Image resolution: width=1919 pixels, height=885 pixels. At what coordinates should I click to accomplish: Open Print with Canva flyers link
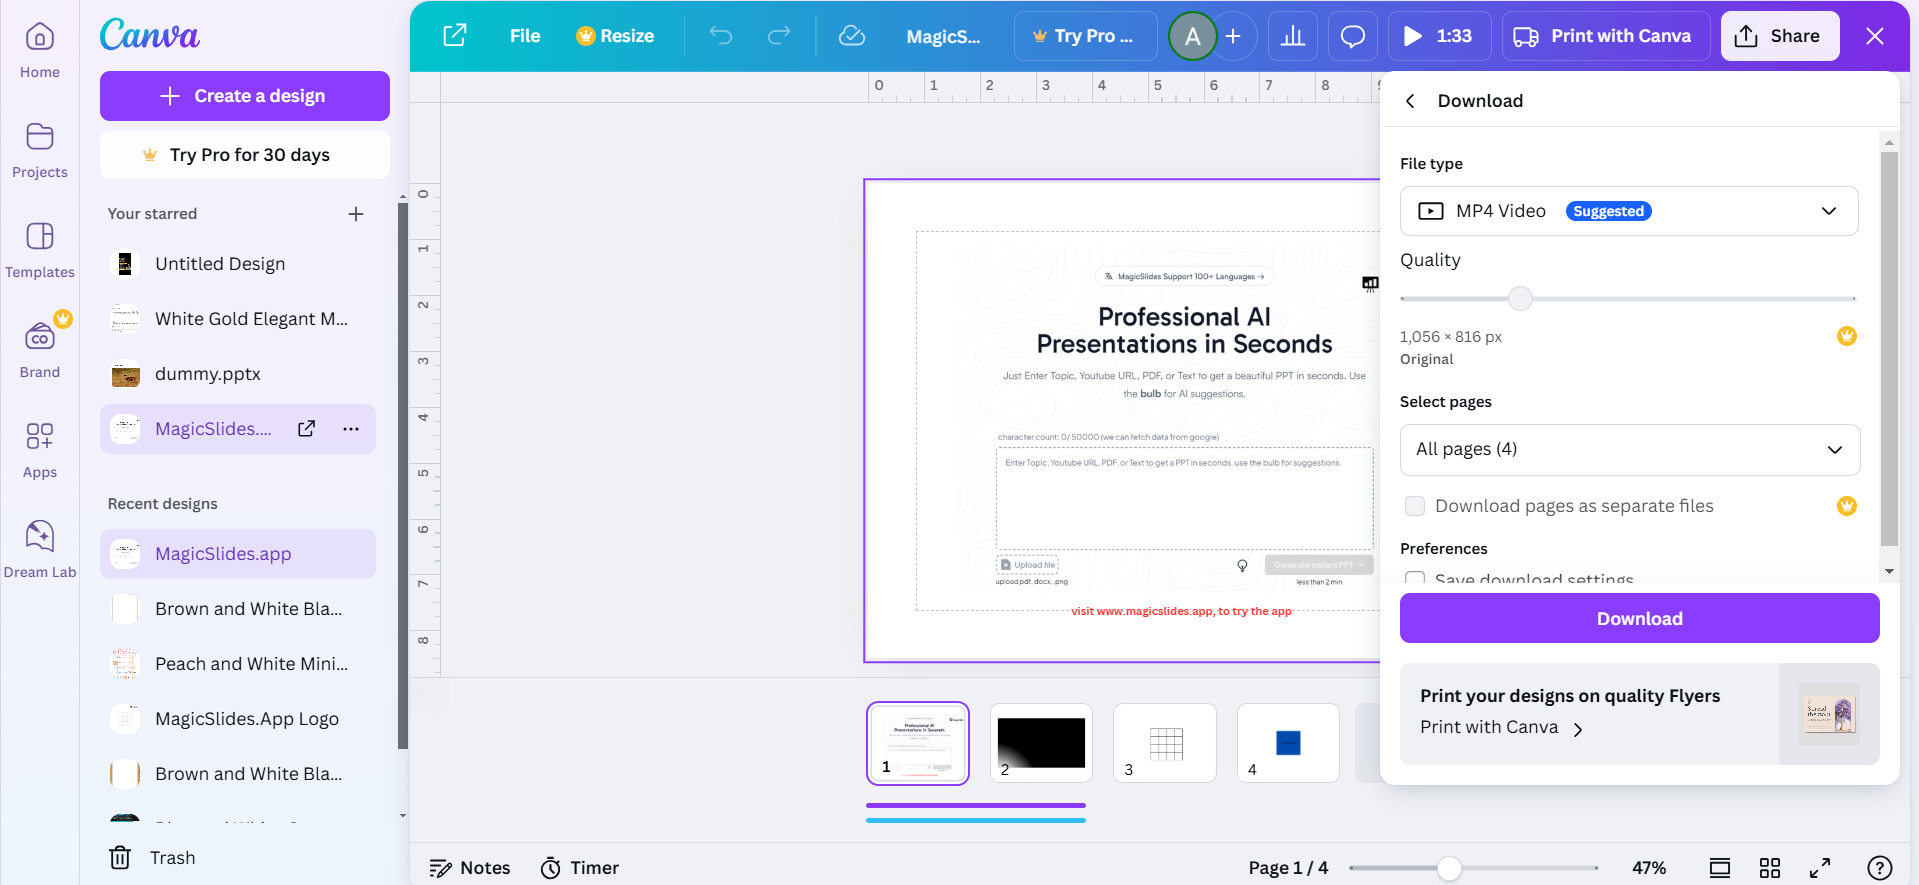(1501, 728)
